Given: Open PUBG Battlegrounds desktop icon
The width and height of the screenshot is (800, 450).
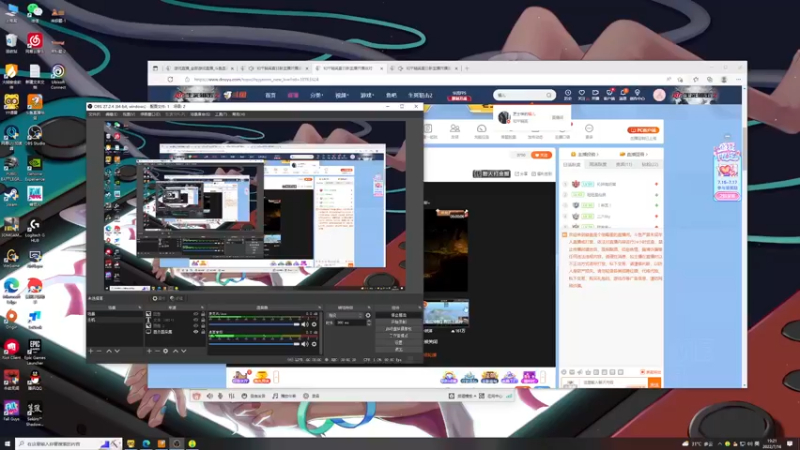Looking at the screenshot, I should [x=11, y=166].
